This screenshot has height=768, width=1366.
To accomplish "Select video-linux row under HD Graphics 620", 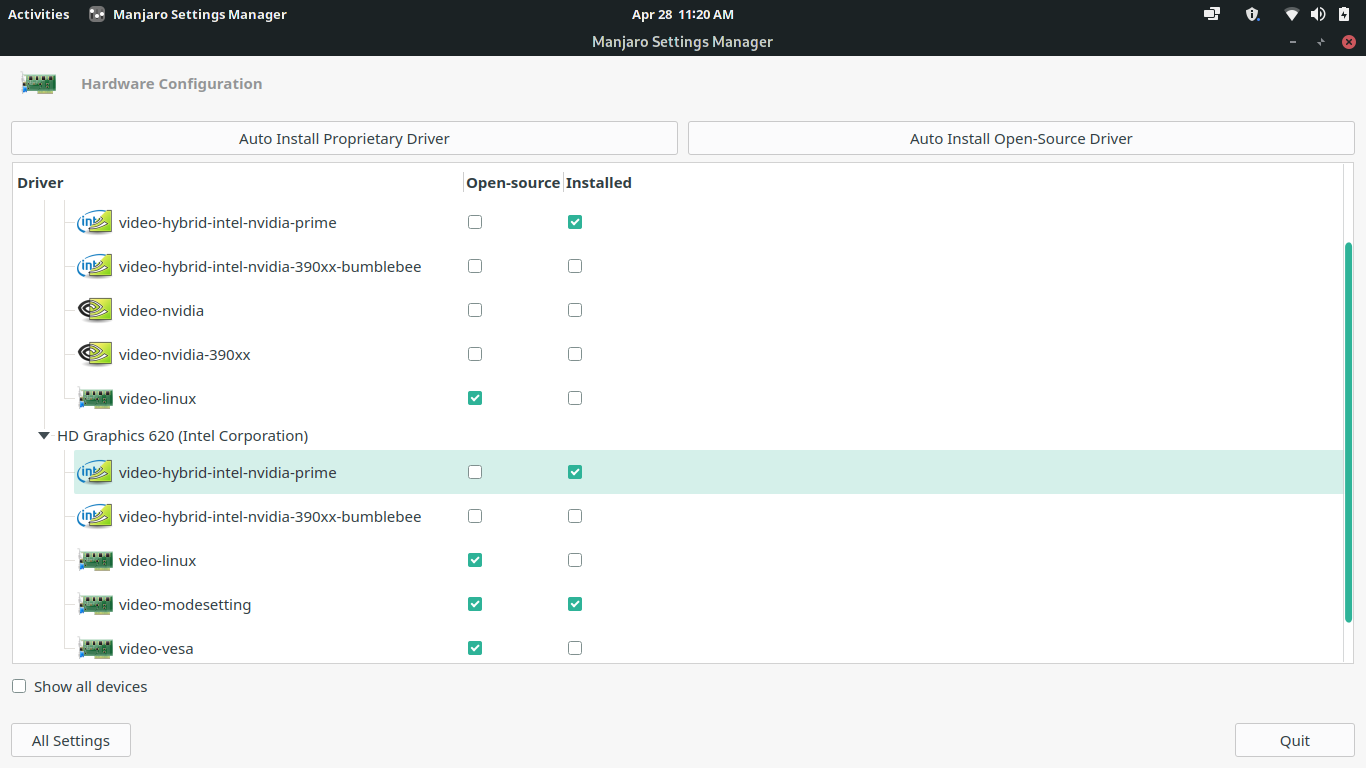I will [708, 560].
